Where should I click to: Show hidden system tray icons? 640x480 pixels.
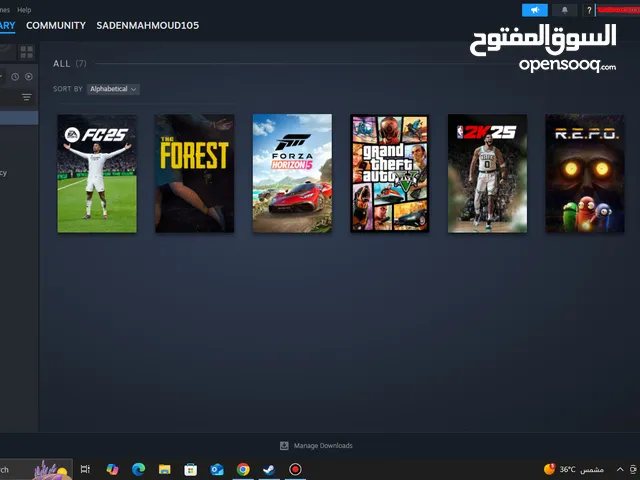[620, 469]
